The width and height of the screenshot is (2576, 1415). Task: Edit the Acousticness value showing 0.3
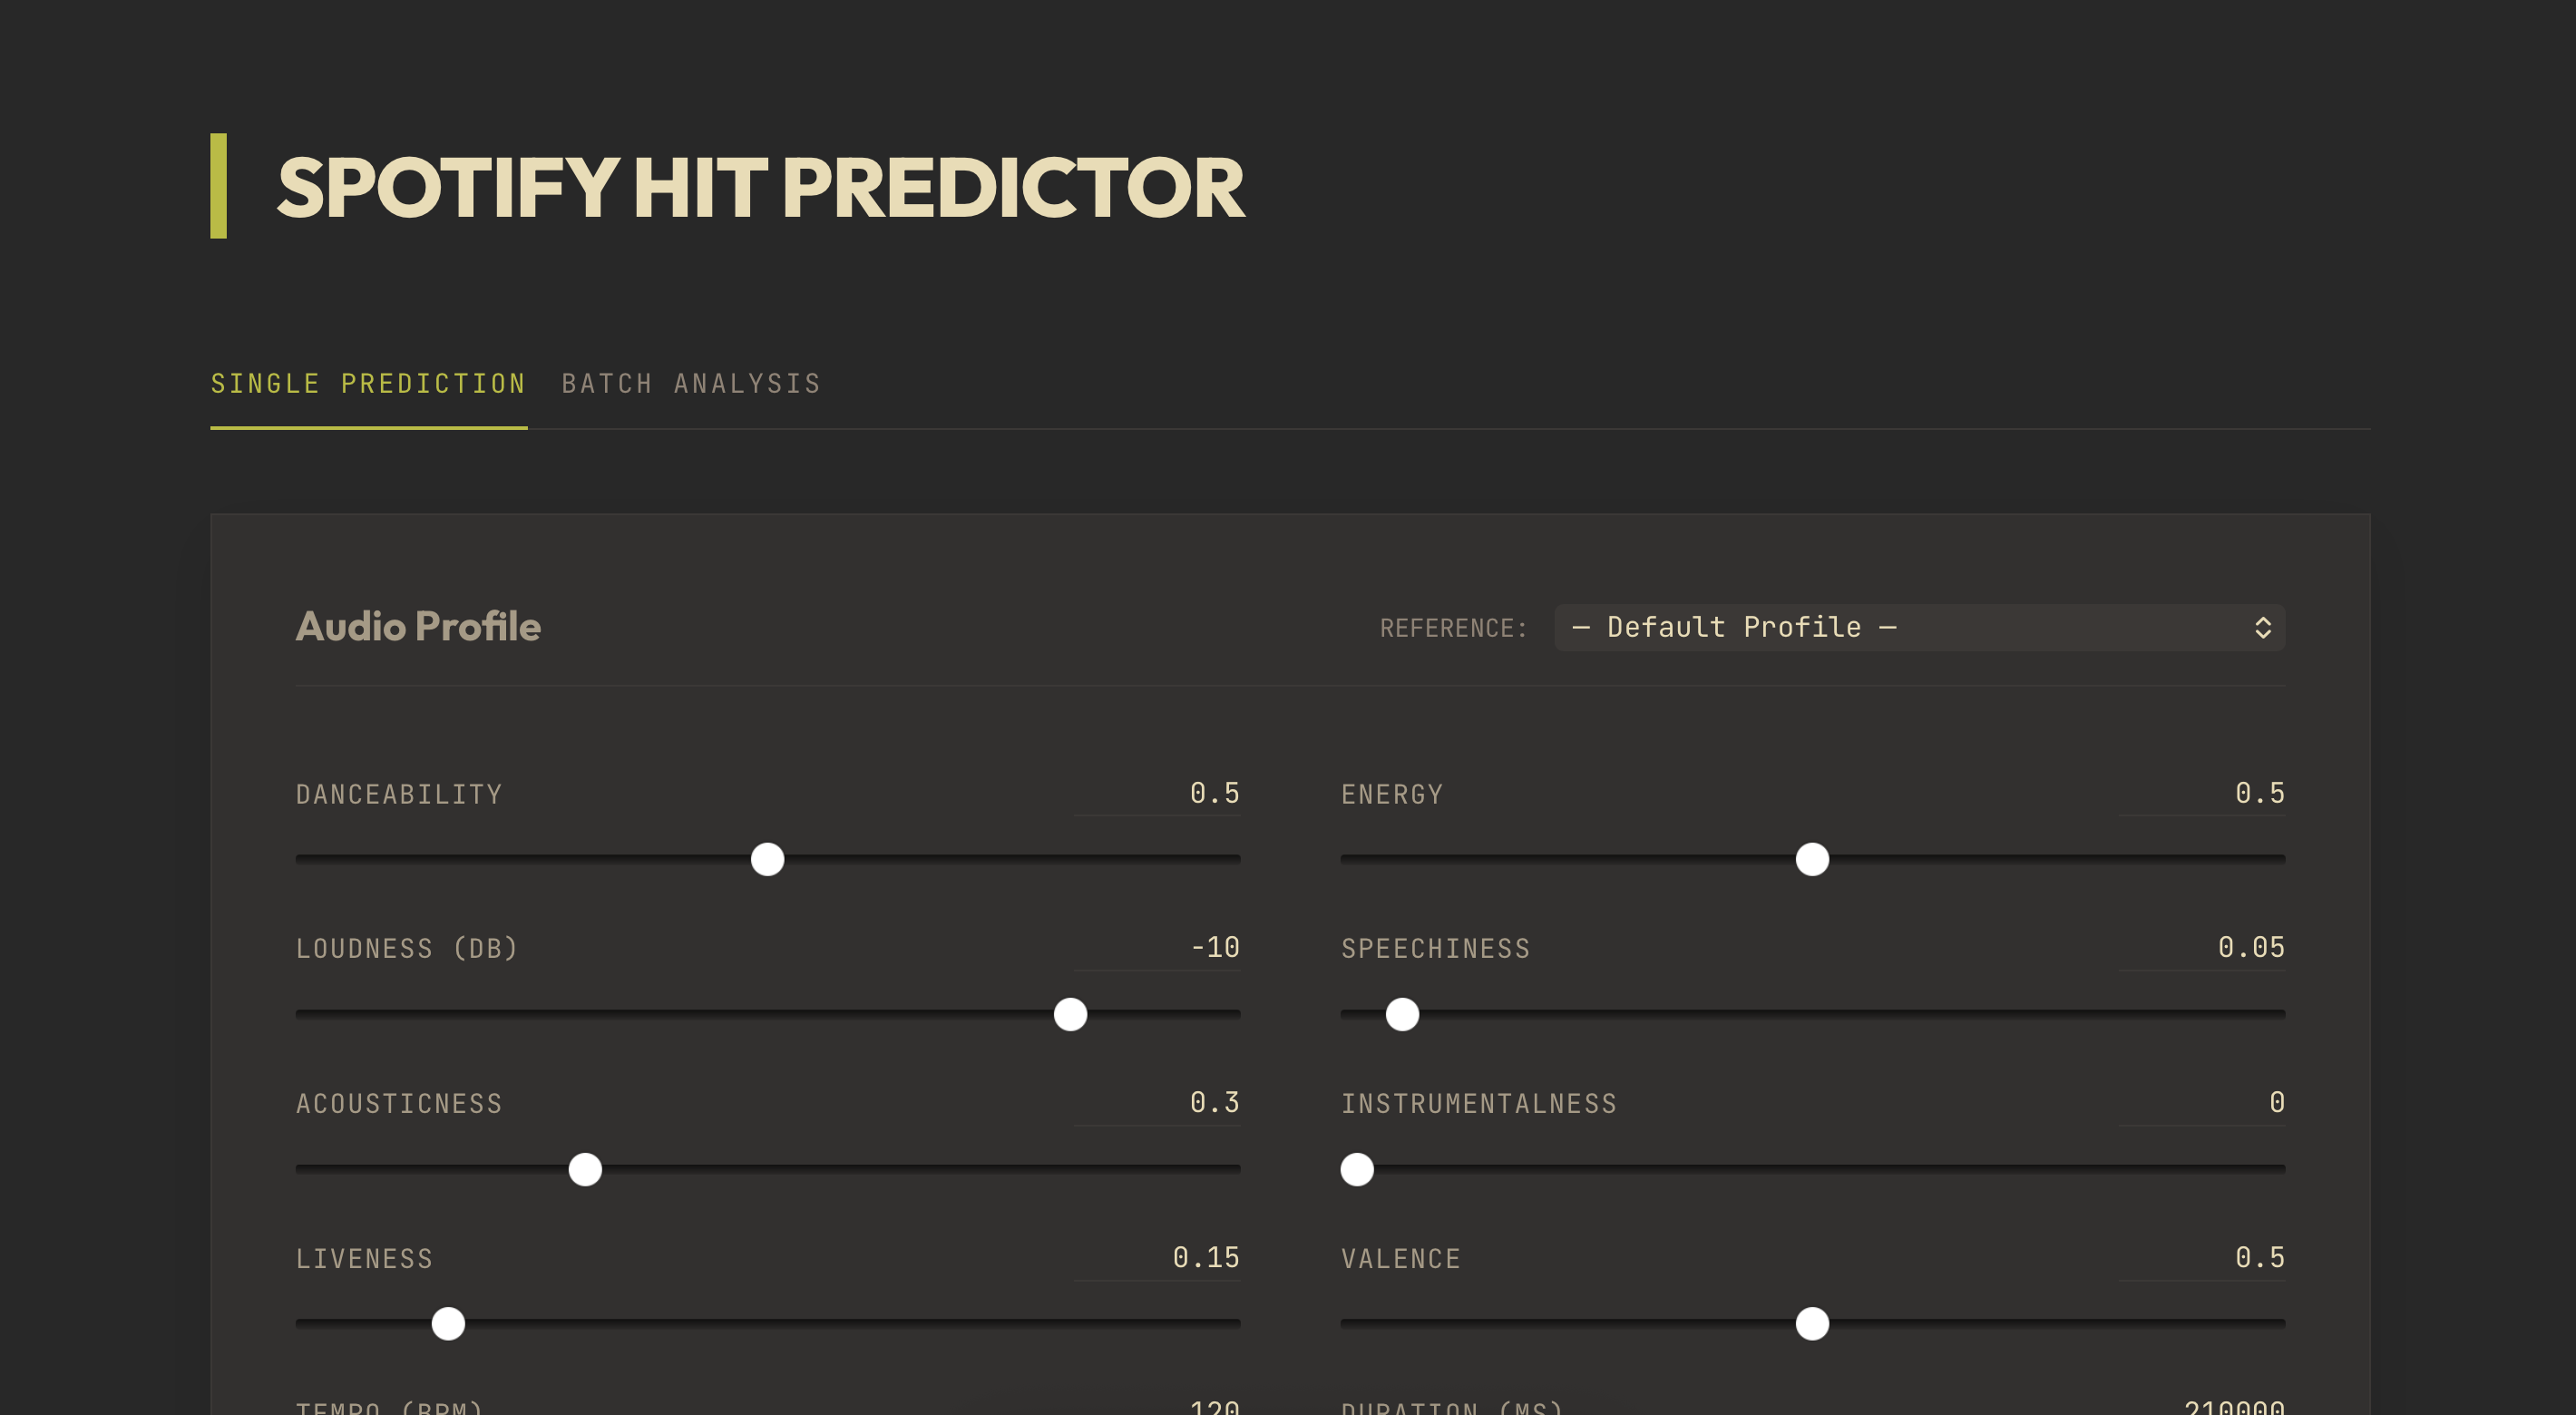pyautogui.click(x=1157, y=1103)
